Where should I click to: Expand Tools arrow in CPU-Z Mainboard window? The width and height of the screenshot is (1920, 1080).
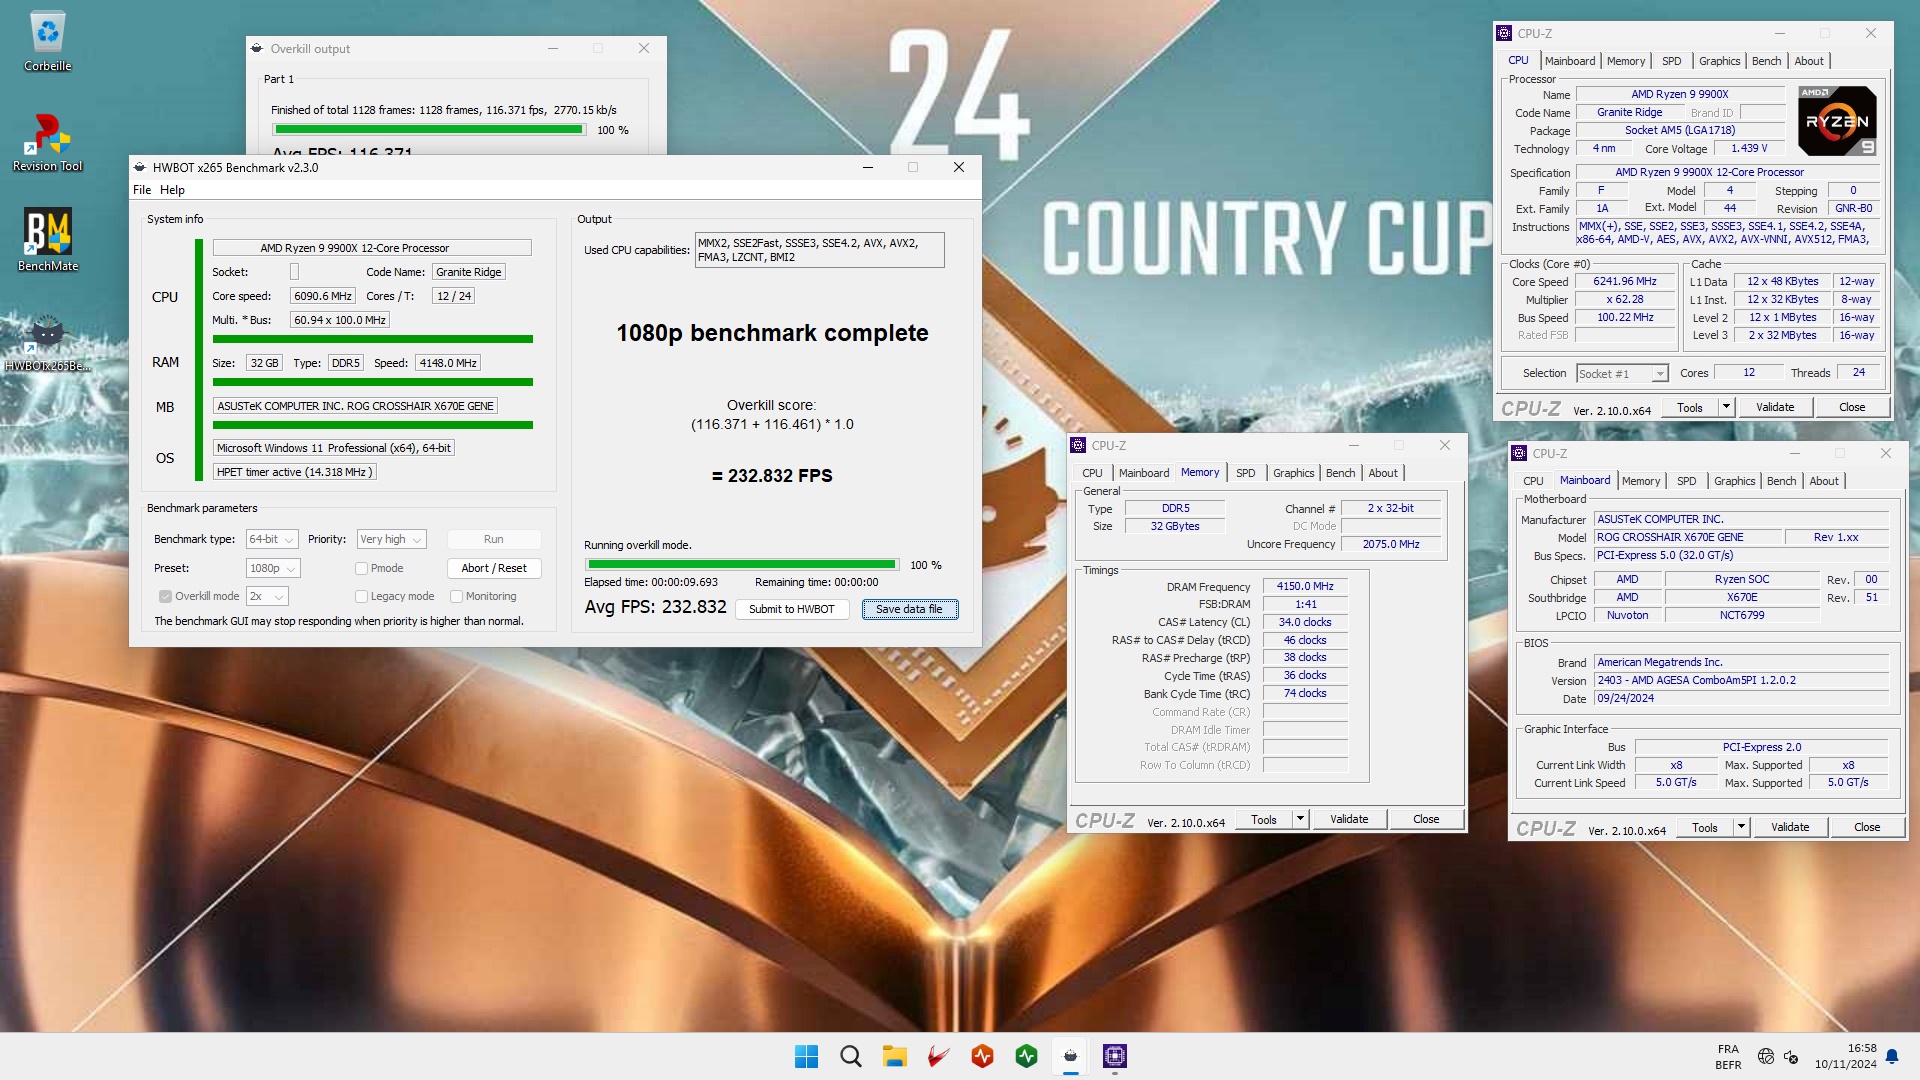coord(1741,827)
